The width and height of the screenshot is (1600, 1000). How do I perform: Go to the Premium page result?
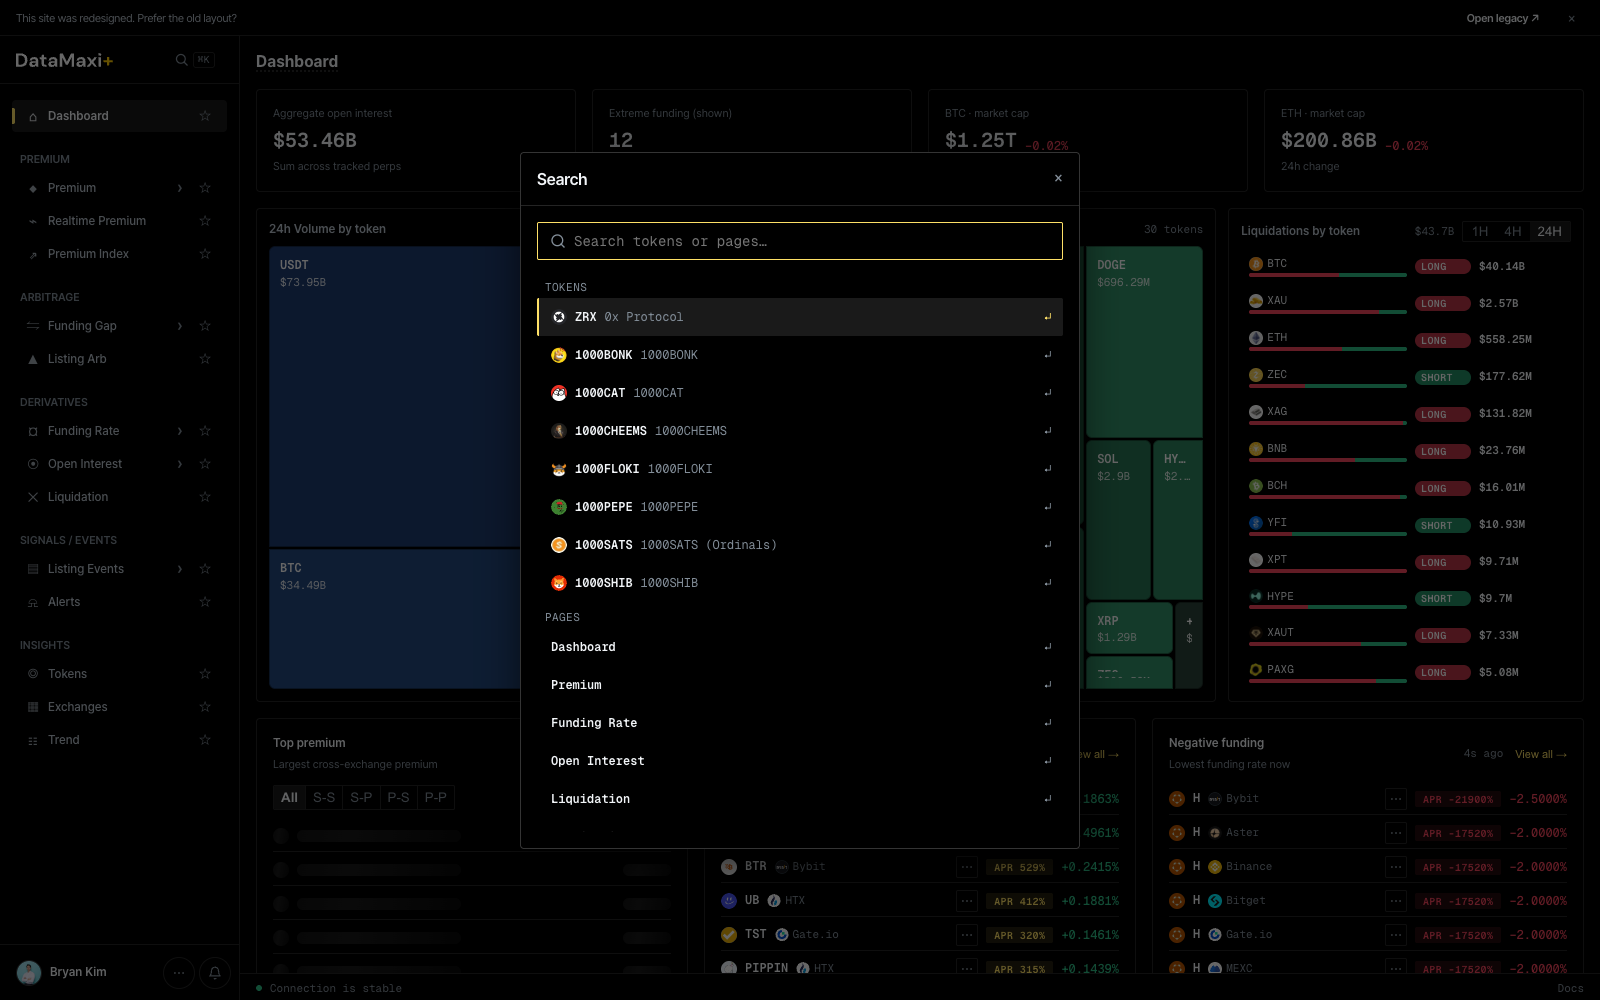coord(800,685)
